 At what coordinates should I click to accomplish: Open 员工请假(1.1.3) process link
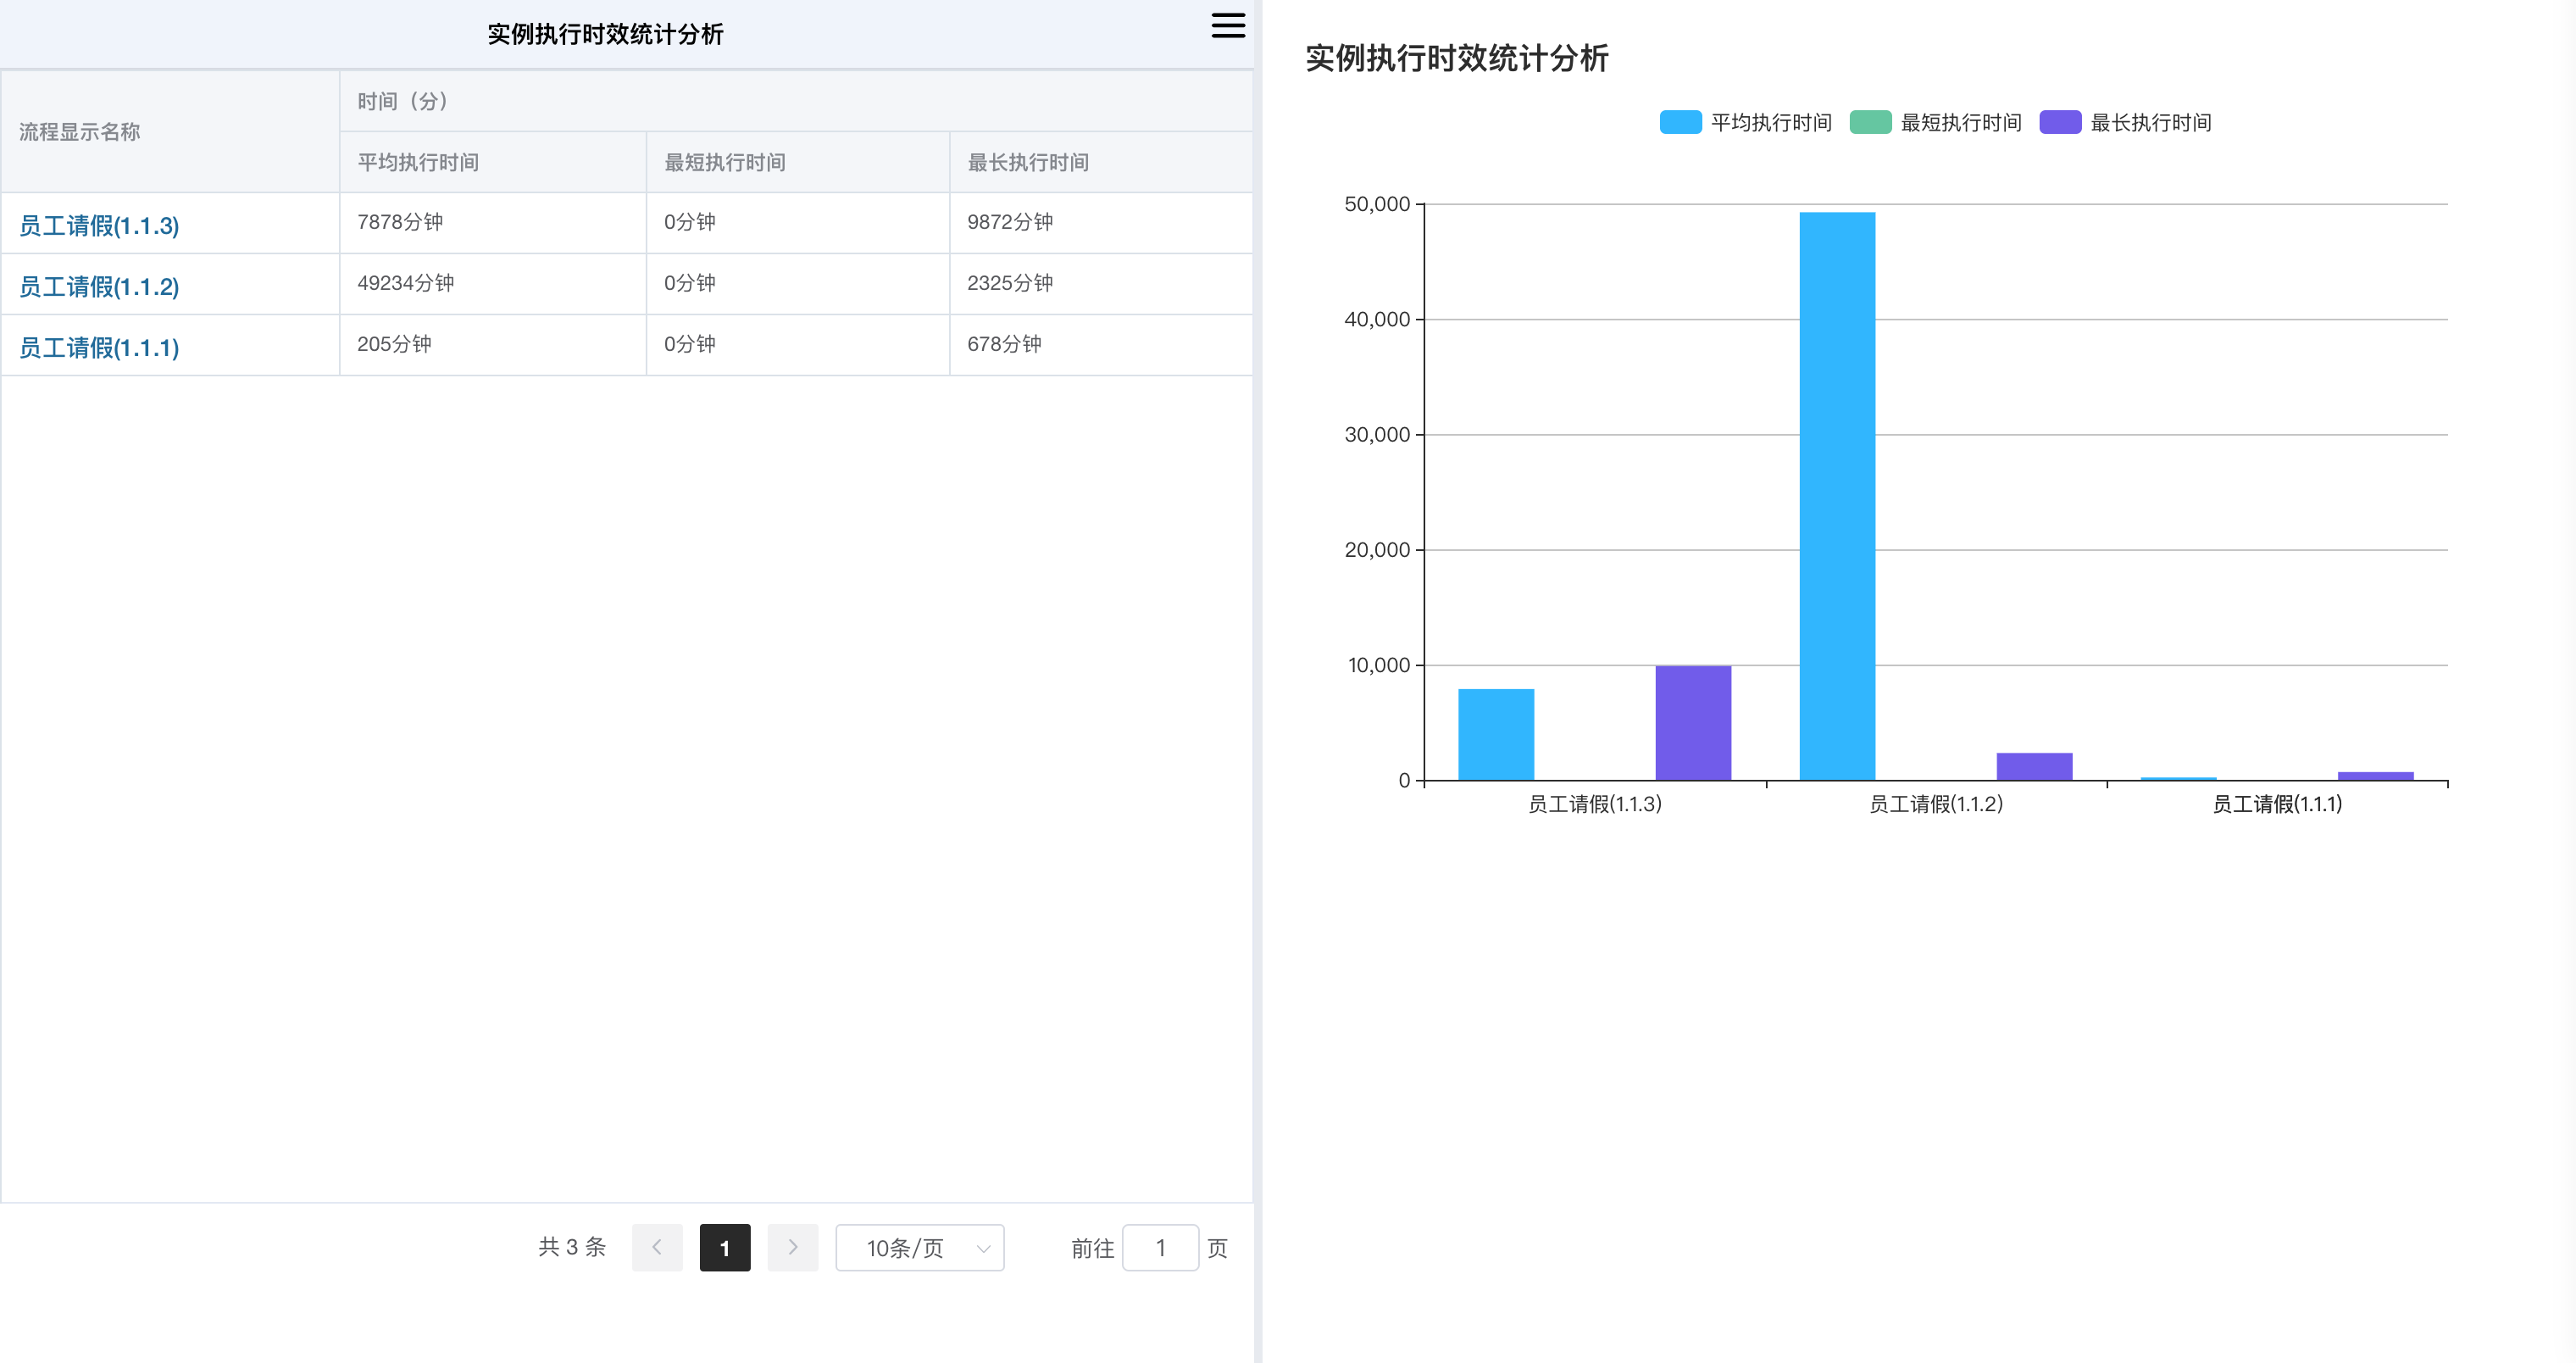[x=99, y=226]
